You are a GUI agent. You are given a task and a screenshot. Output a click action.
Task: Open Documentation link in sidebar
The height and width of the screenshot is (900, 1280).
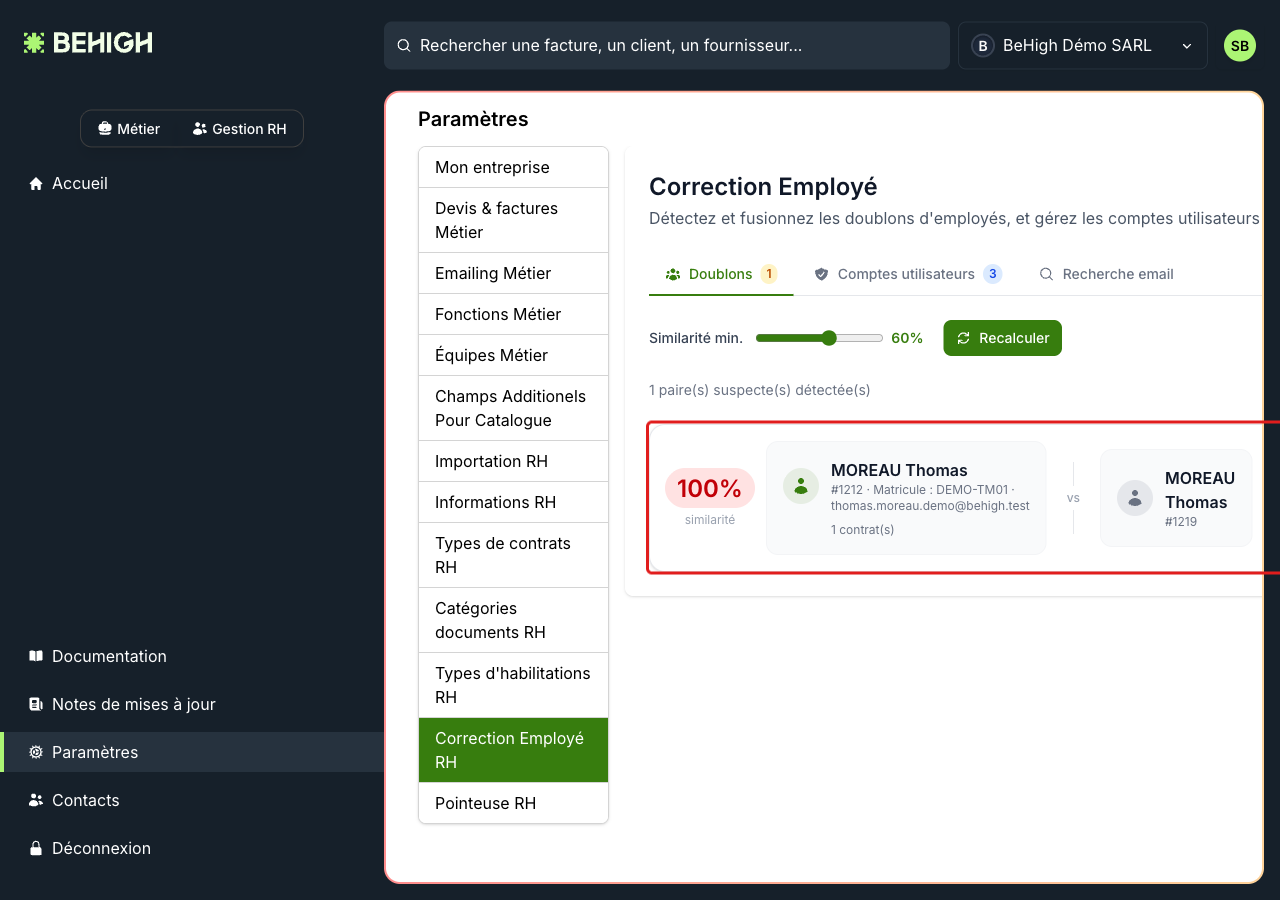(192, 656)
